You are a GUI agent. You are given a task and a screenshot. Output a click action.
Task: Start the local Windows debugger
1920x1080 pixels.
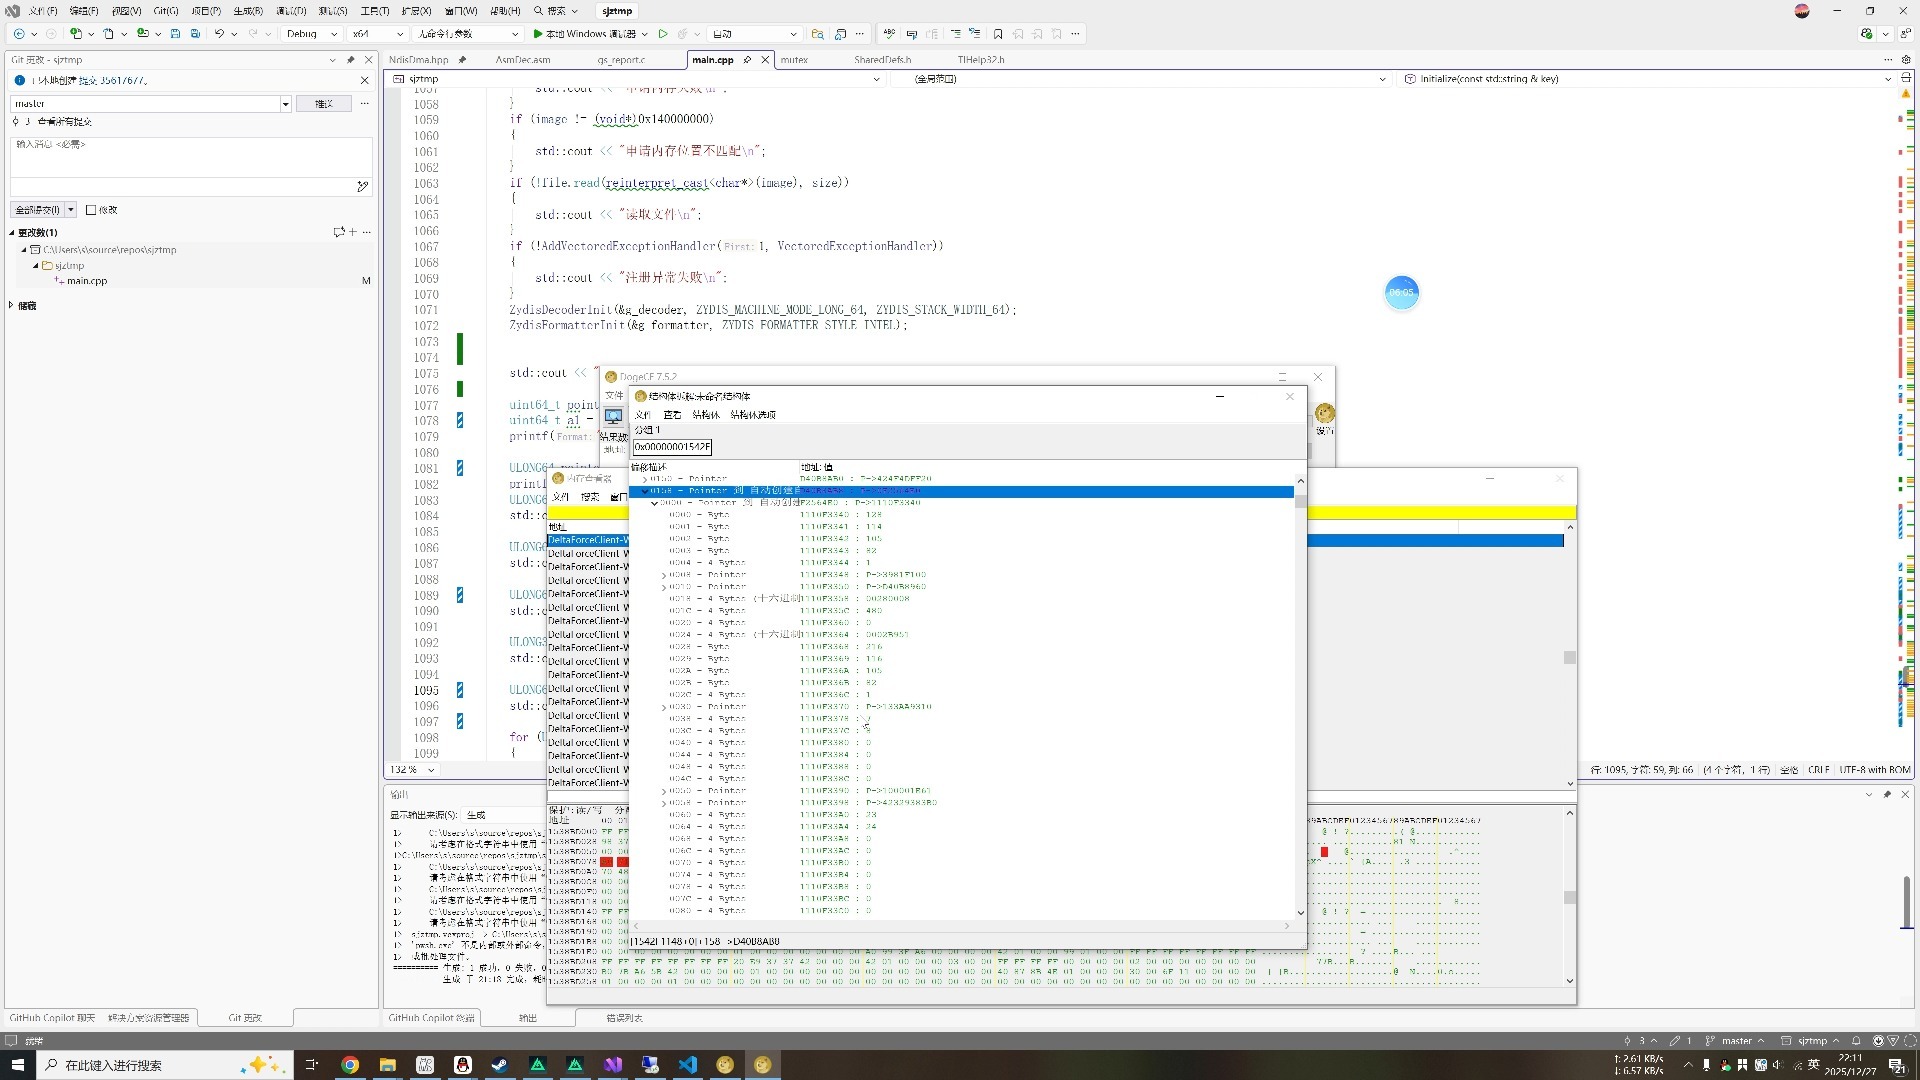(585, 34)
